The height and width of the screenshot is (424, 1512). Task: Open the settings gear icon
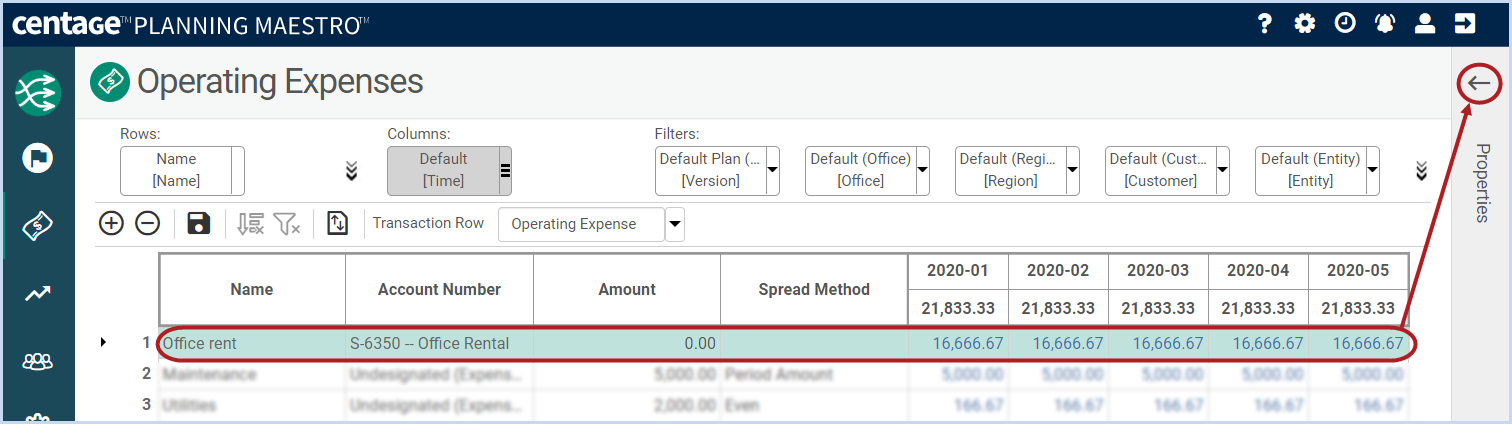(1305, 23)
